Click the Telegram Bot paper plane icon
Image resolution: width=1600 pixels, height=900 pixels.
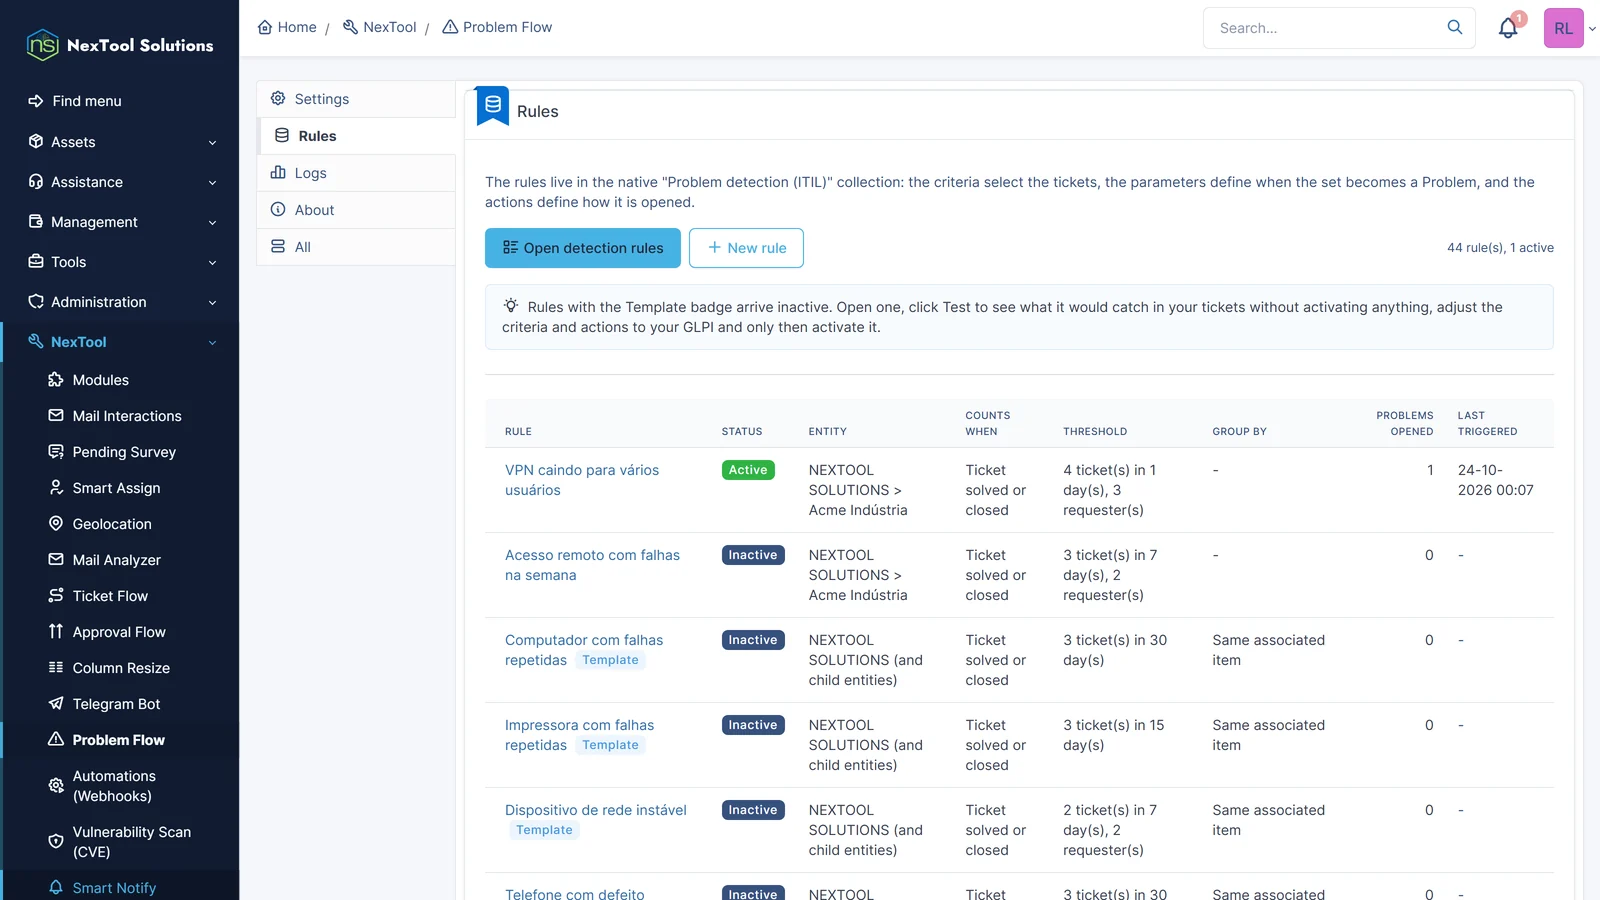tap(56, 704)
